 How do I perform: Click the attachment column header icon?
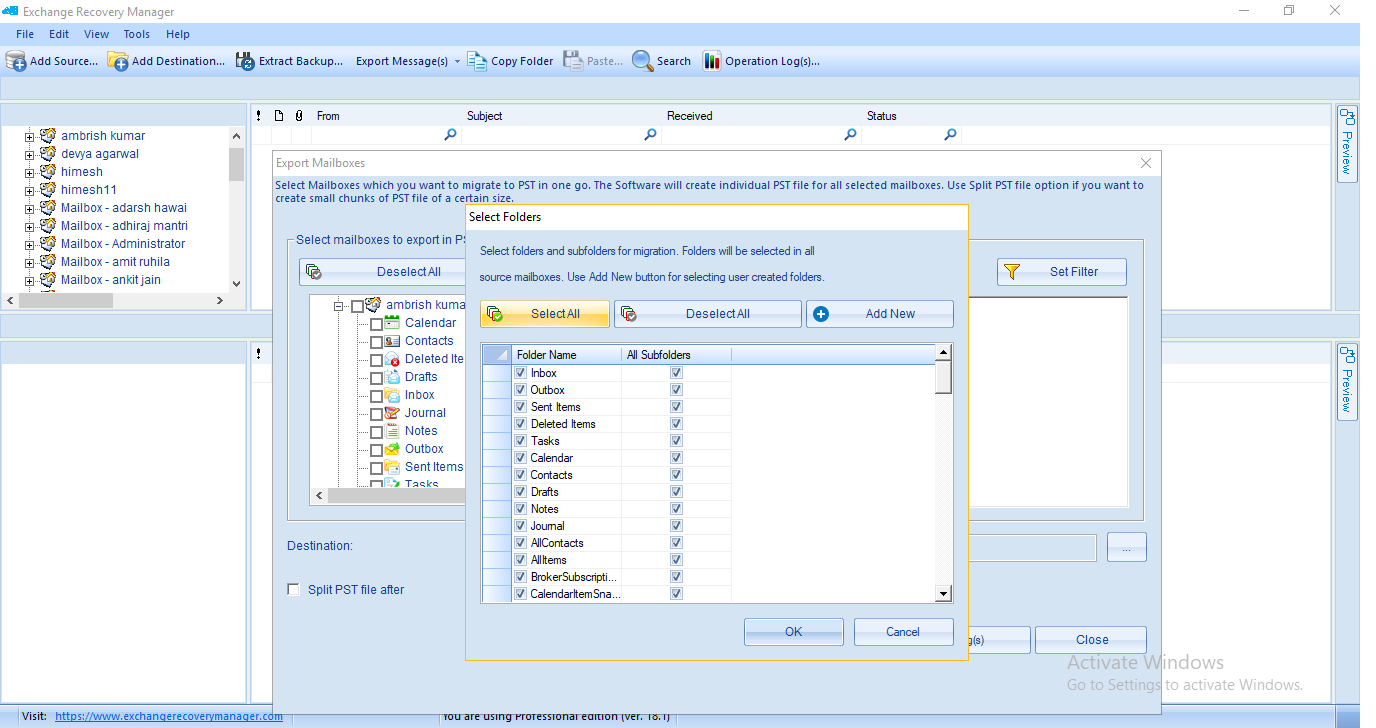pos(298,116)
